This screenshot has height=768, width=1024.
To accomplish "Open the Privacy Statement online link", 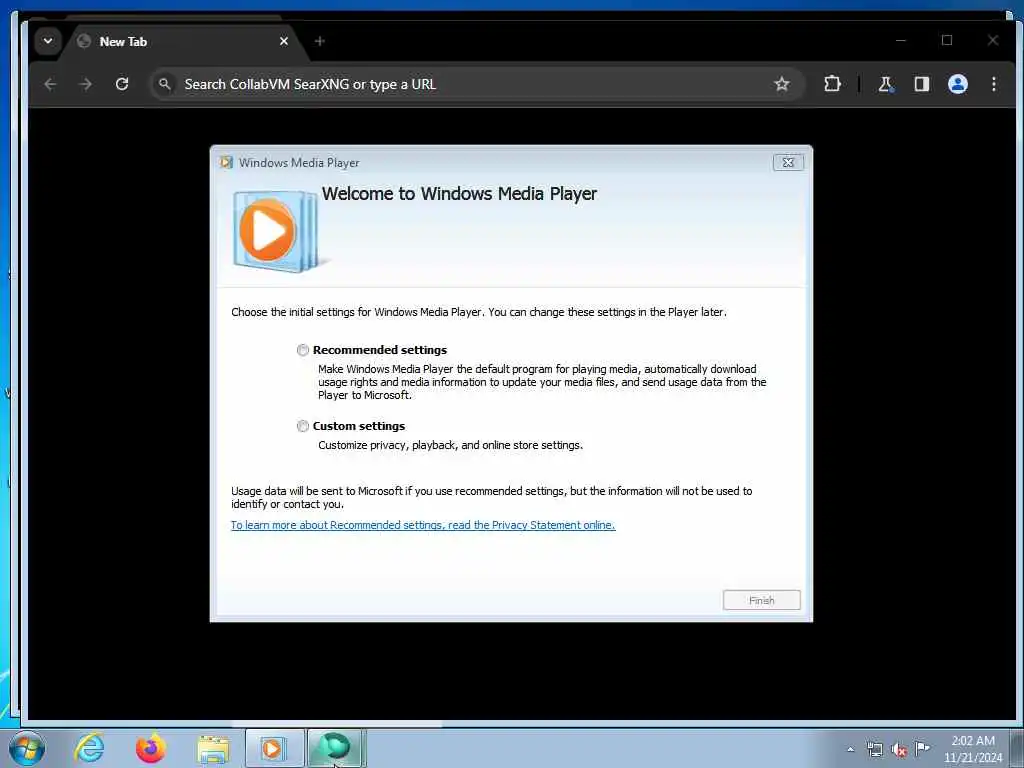I will (423, 525).
